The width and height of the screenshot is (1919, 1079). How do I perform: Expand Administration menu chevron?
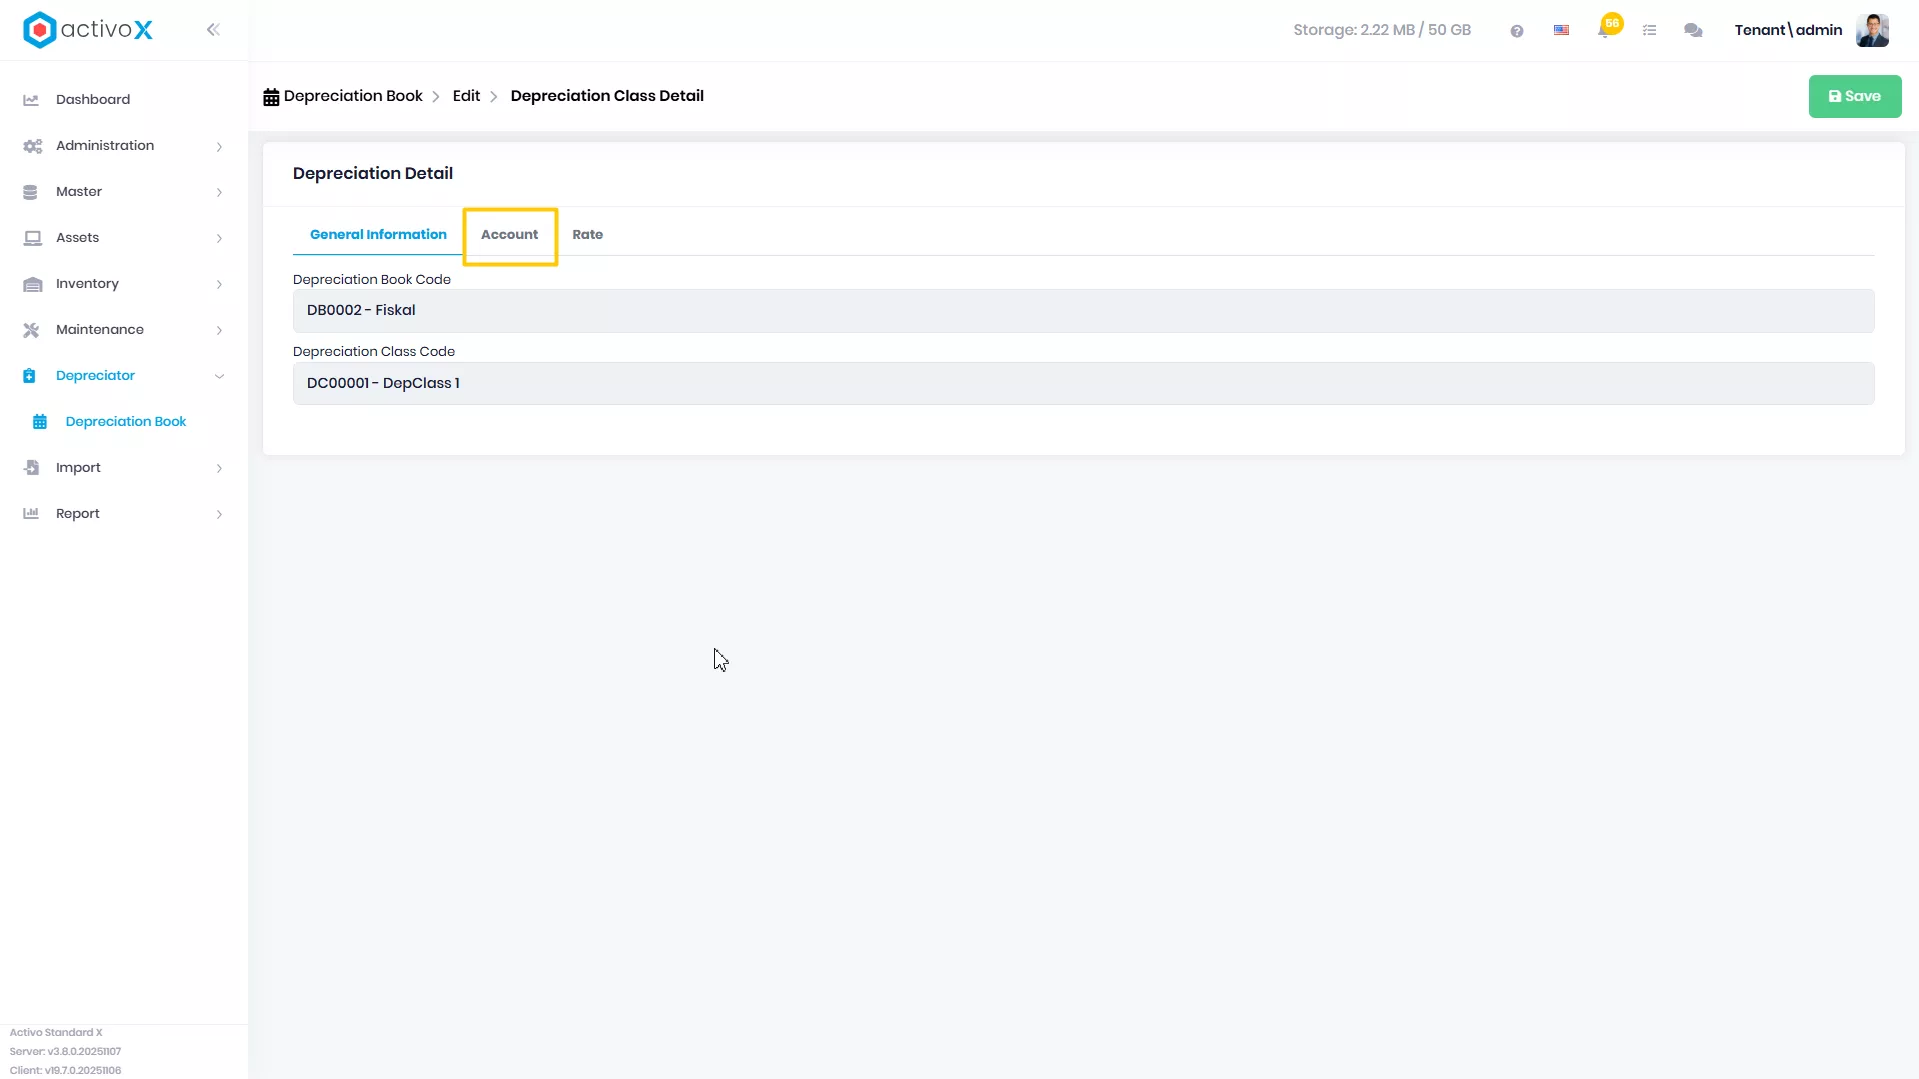(x=219, y=147)
